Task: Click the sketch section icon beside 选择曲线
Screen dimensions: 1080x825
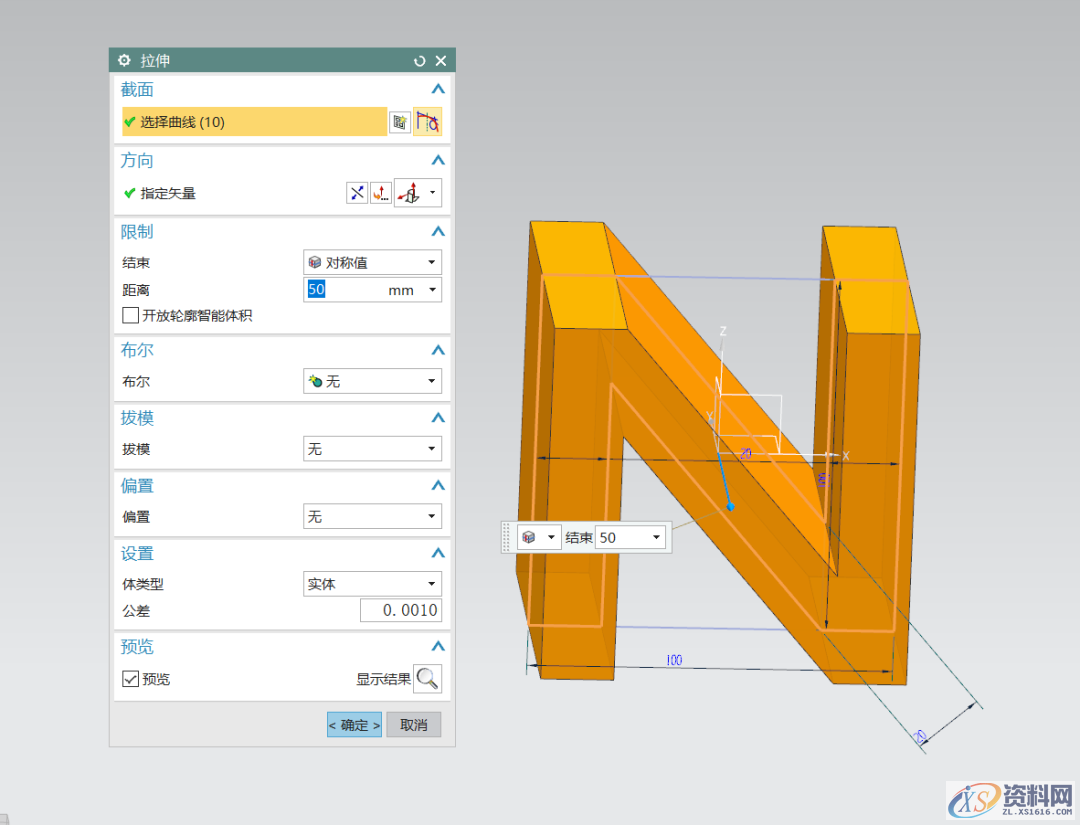Action: [400, 122]
